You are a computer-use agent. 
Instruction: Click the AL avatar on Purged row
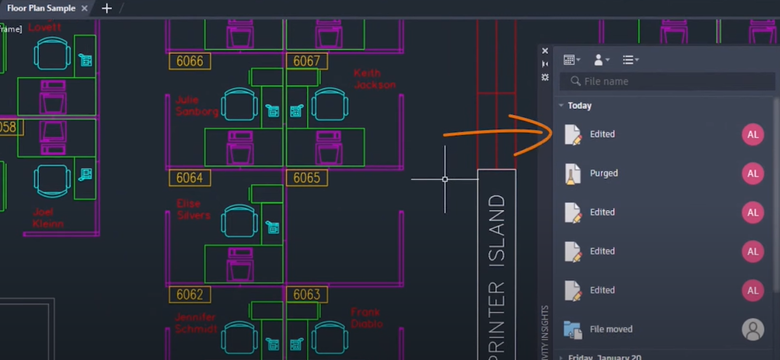click(x=753, y=174)
